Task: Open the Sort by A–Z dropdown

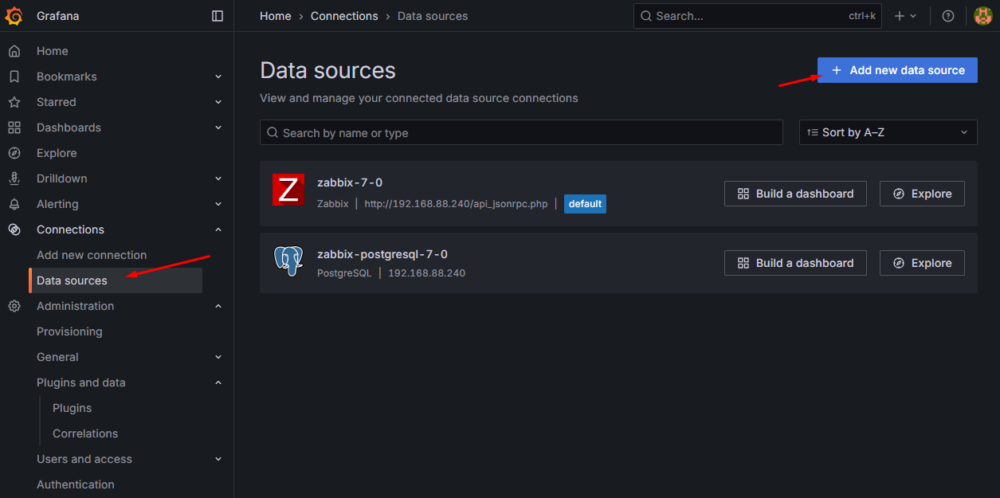Action: [x=888, y=132]
